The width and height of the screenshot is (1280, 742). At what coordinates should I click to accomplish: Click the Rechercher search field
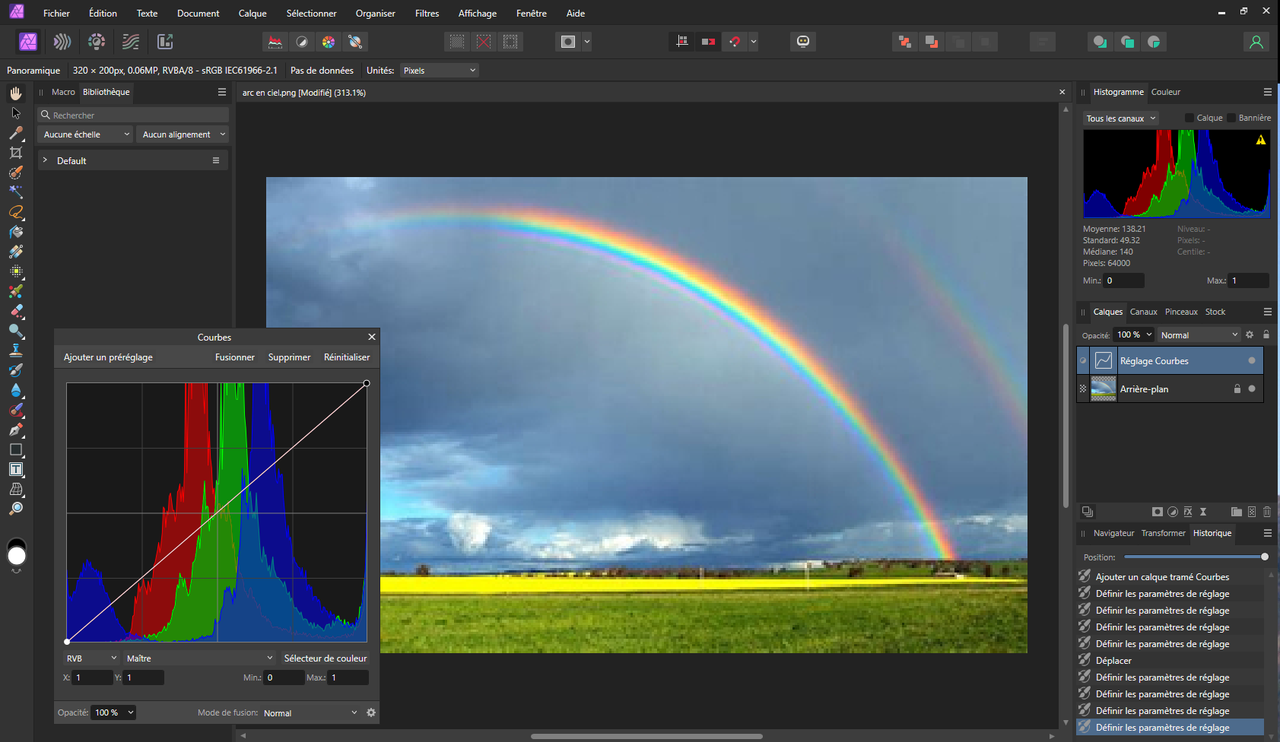132,115
